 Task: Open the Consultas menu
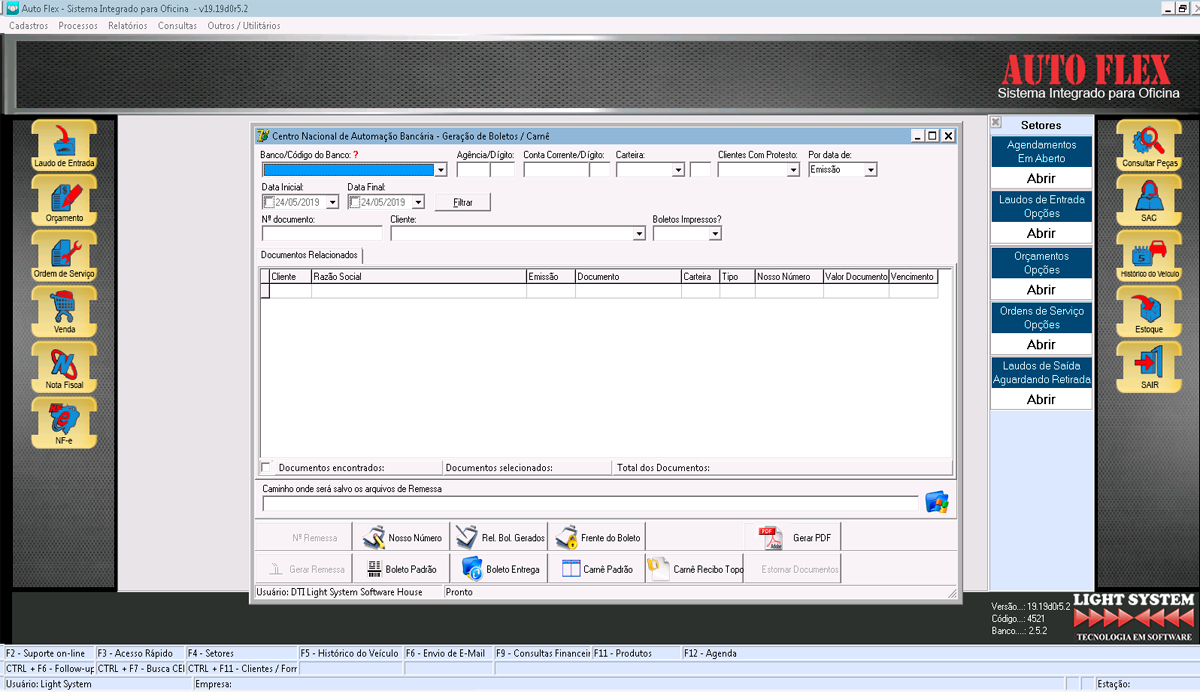coord(178,26)
